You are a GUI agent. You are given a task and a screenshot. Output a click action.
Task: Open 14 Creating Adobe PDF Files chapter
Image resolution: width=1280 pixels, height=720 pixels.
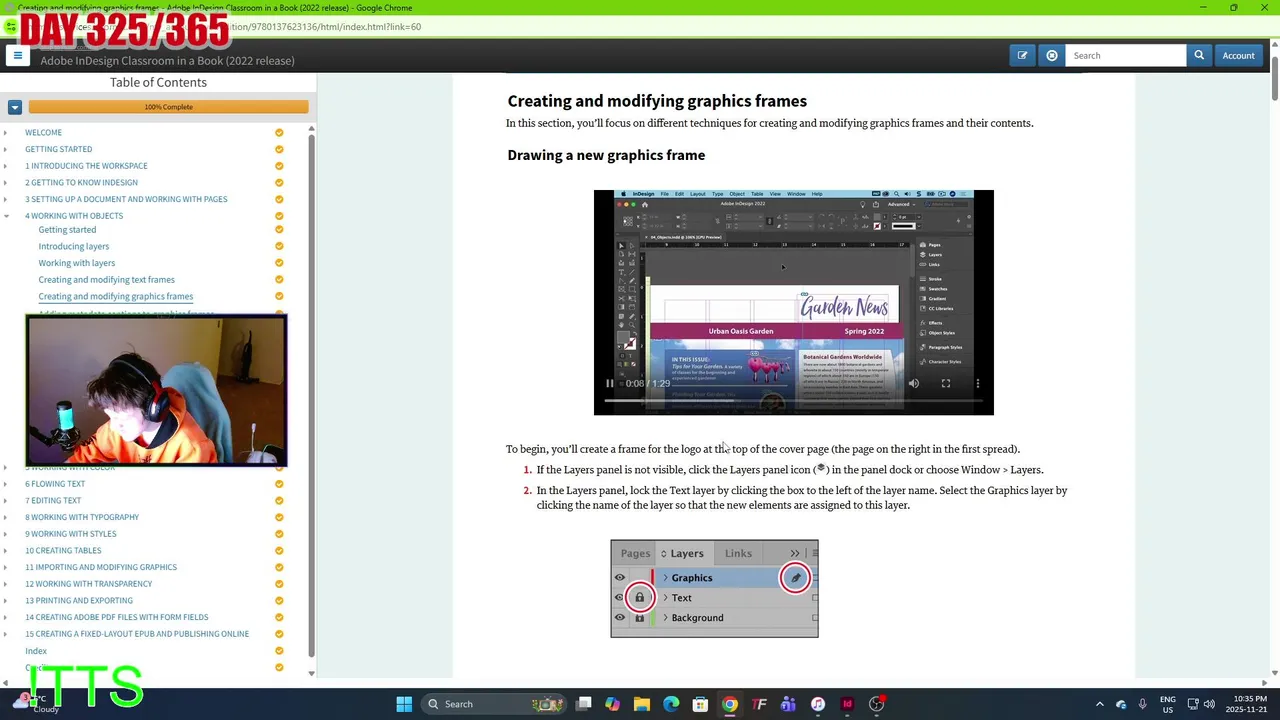117,617
